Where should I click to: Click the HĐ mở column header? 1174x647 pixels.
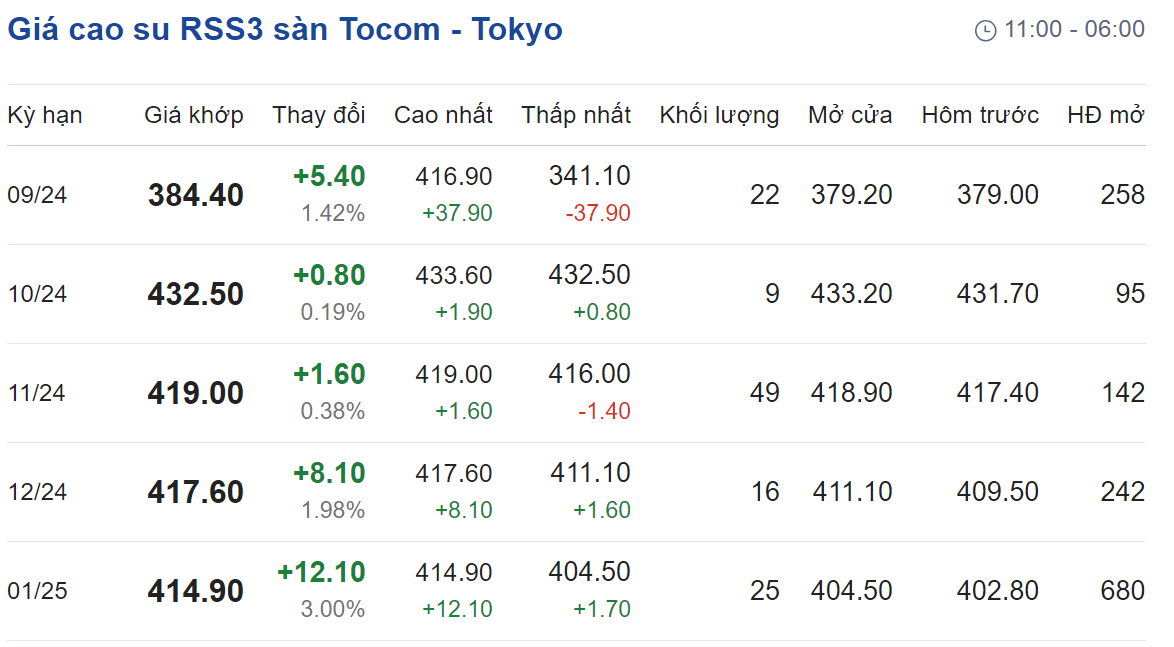tap(1106, 115)
